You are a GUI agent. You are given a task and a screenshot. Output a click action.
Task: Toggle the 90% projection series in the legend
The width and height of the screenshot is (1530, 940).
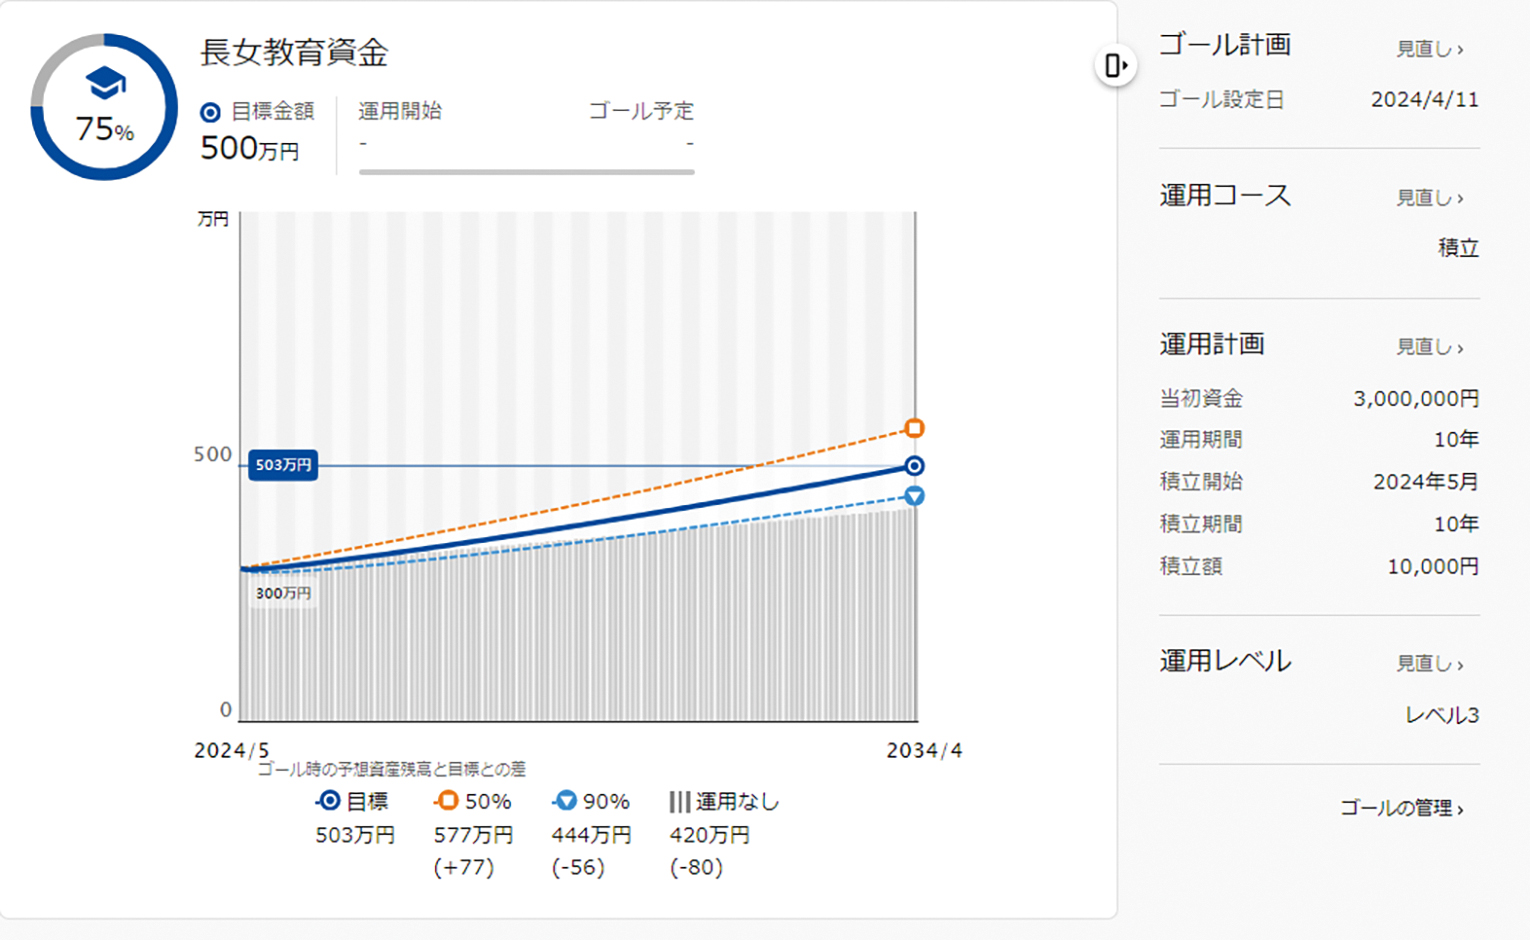(x=592, y=801)
